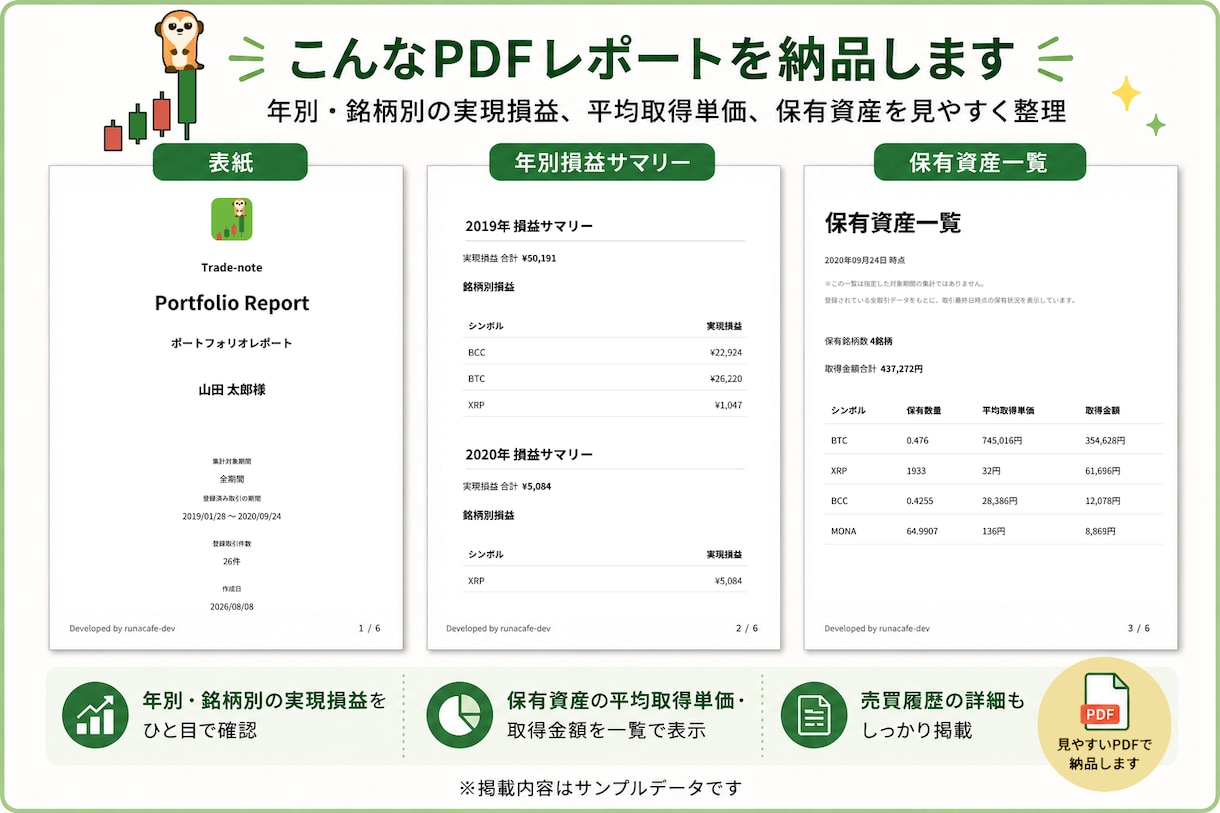Click the BCC profit ¥22,924

click(726, 352)
